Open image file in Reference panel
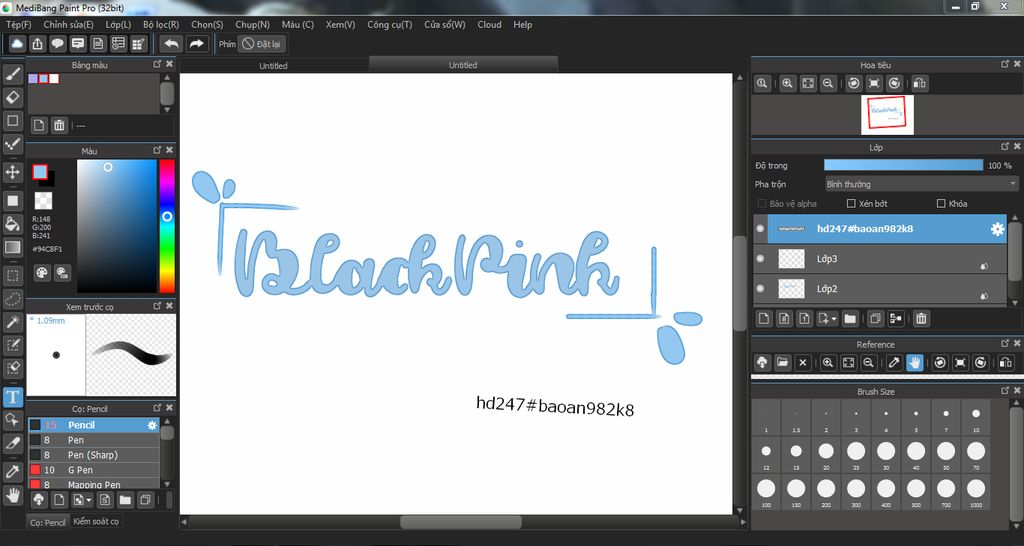 (782, 362)
